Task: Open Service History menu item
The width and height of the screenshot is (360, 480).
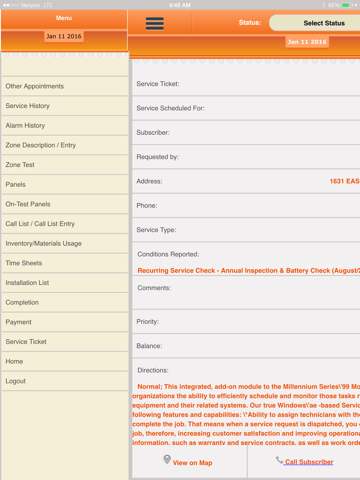Action: coord(65,106)
